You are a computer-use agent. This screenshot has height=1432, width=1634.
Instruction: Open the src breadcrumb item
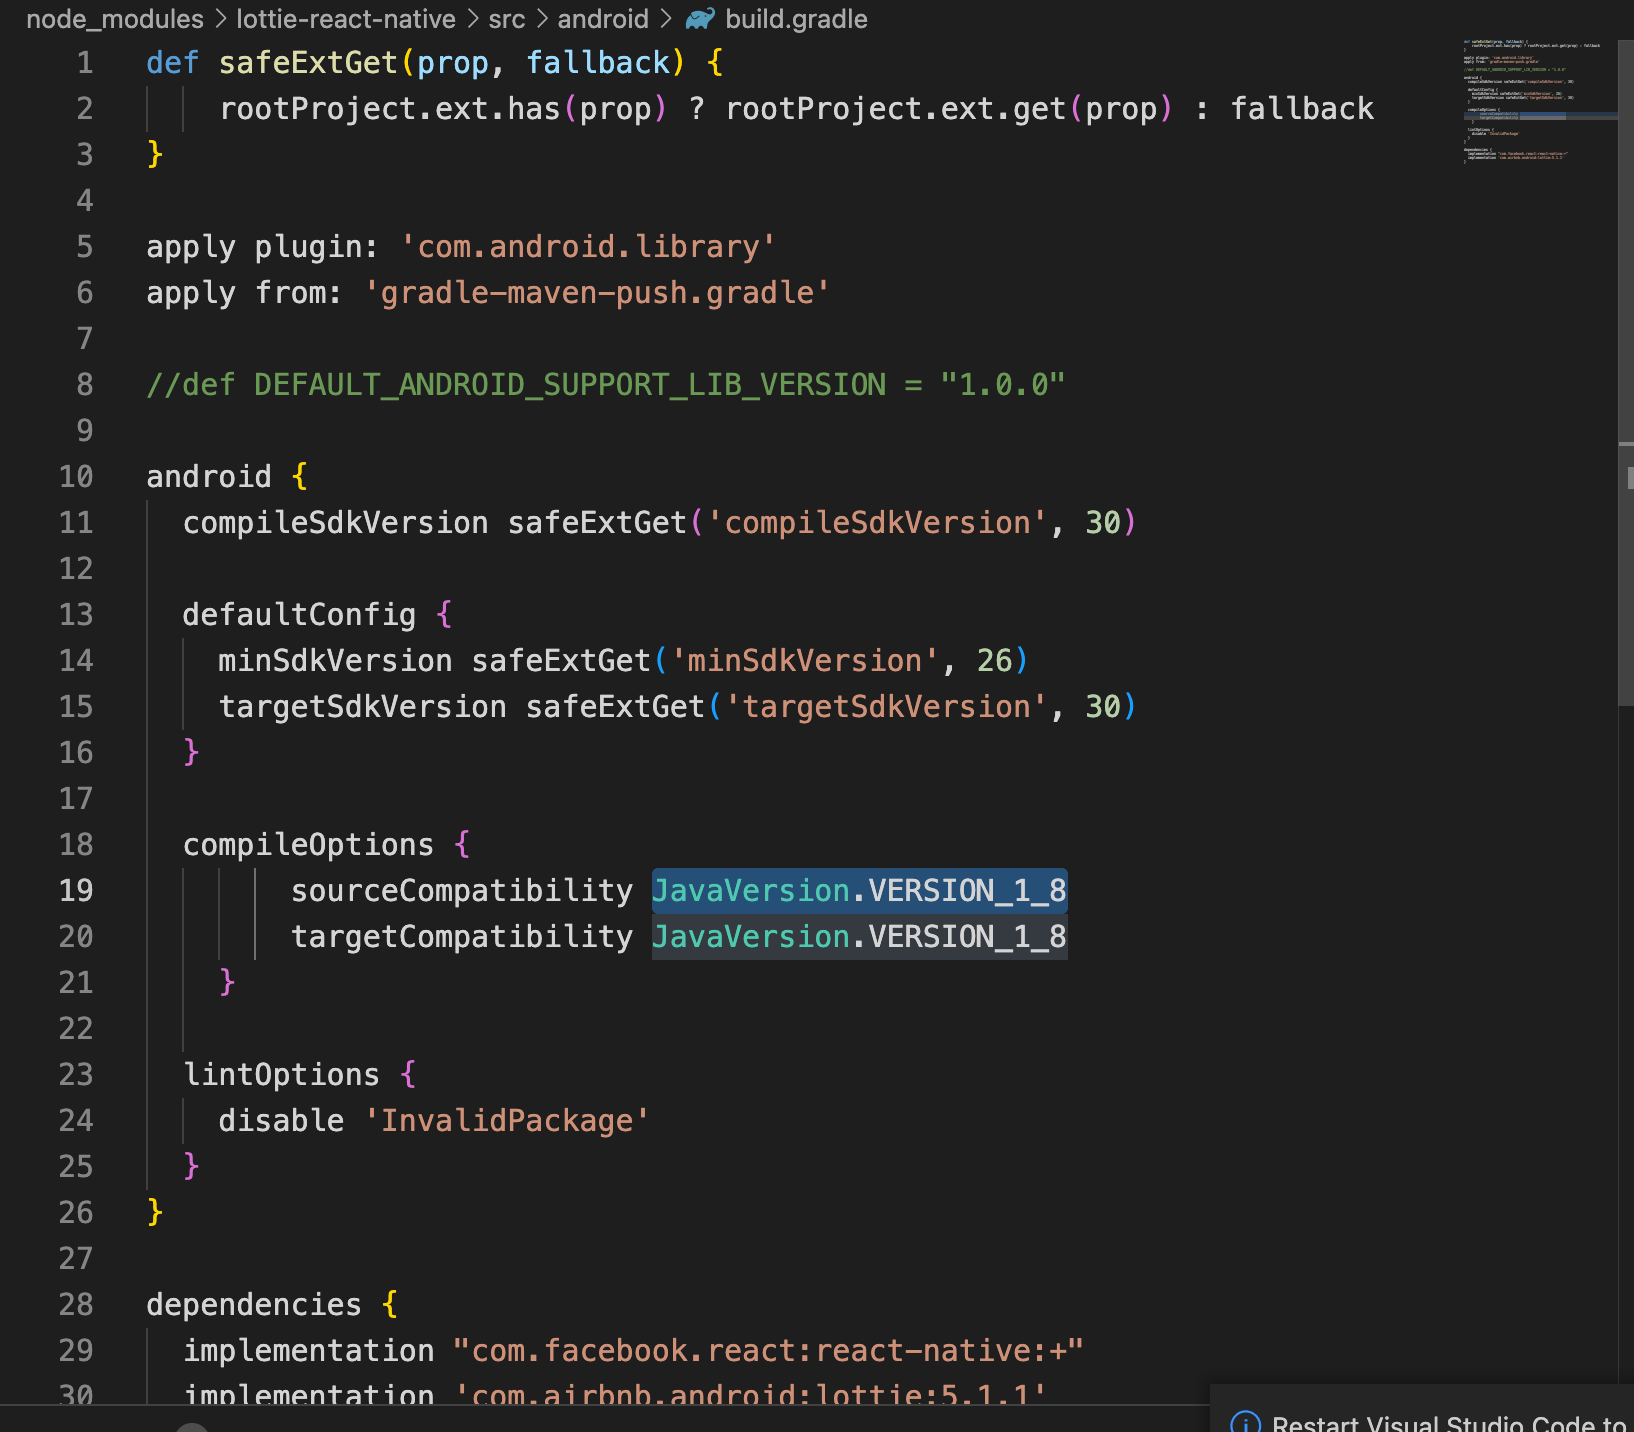click(x=507, y=18)
